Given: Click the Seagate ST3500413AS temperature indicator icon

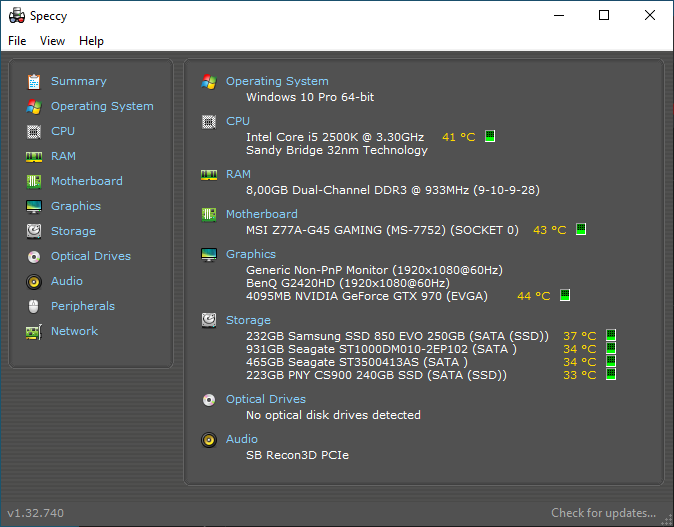Looking at the screenshot, I should click(611, 361).
